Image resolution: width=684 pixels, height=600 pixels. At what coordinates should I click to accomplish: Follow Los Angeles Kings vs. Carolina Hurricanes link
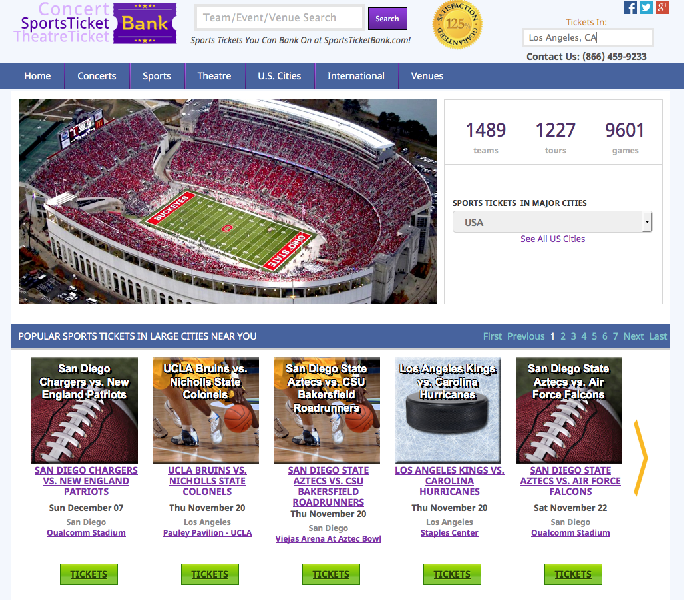pyautogui.click(x=449, y=481)
